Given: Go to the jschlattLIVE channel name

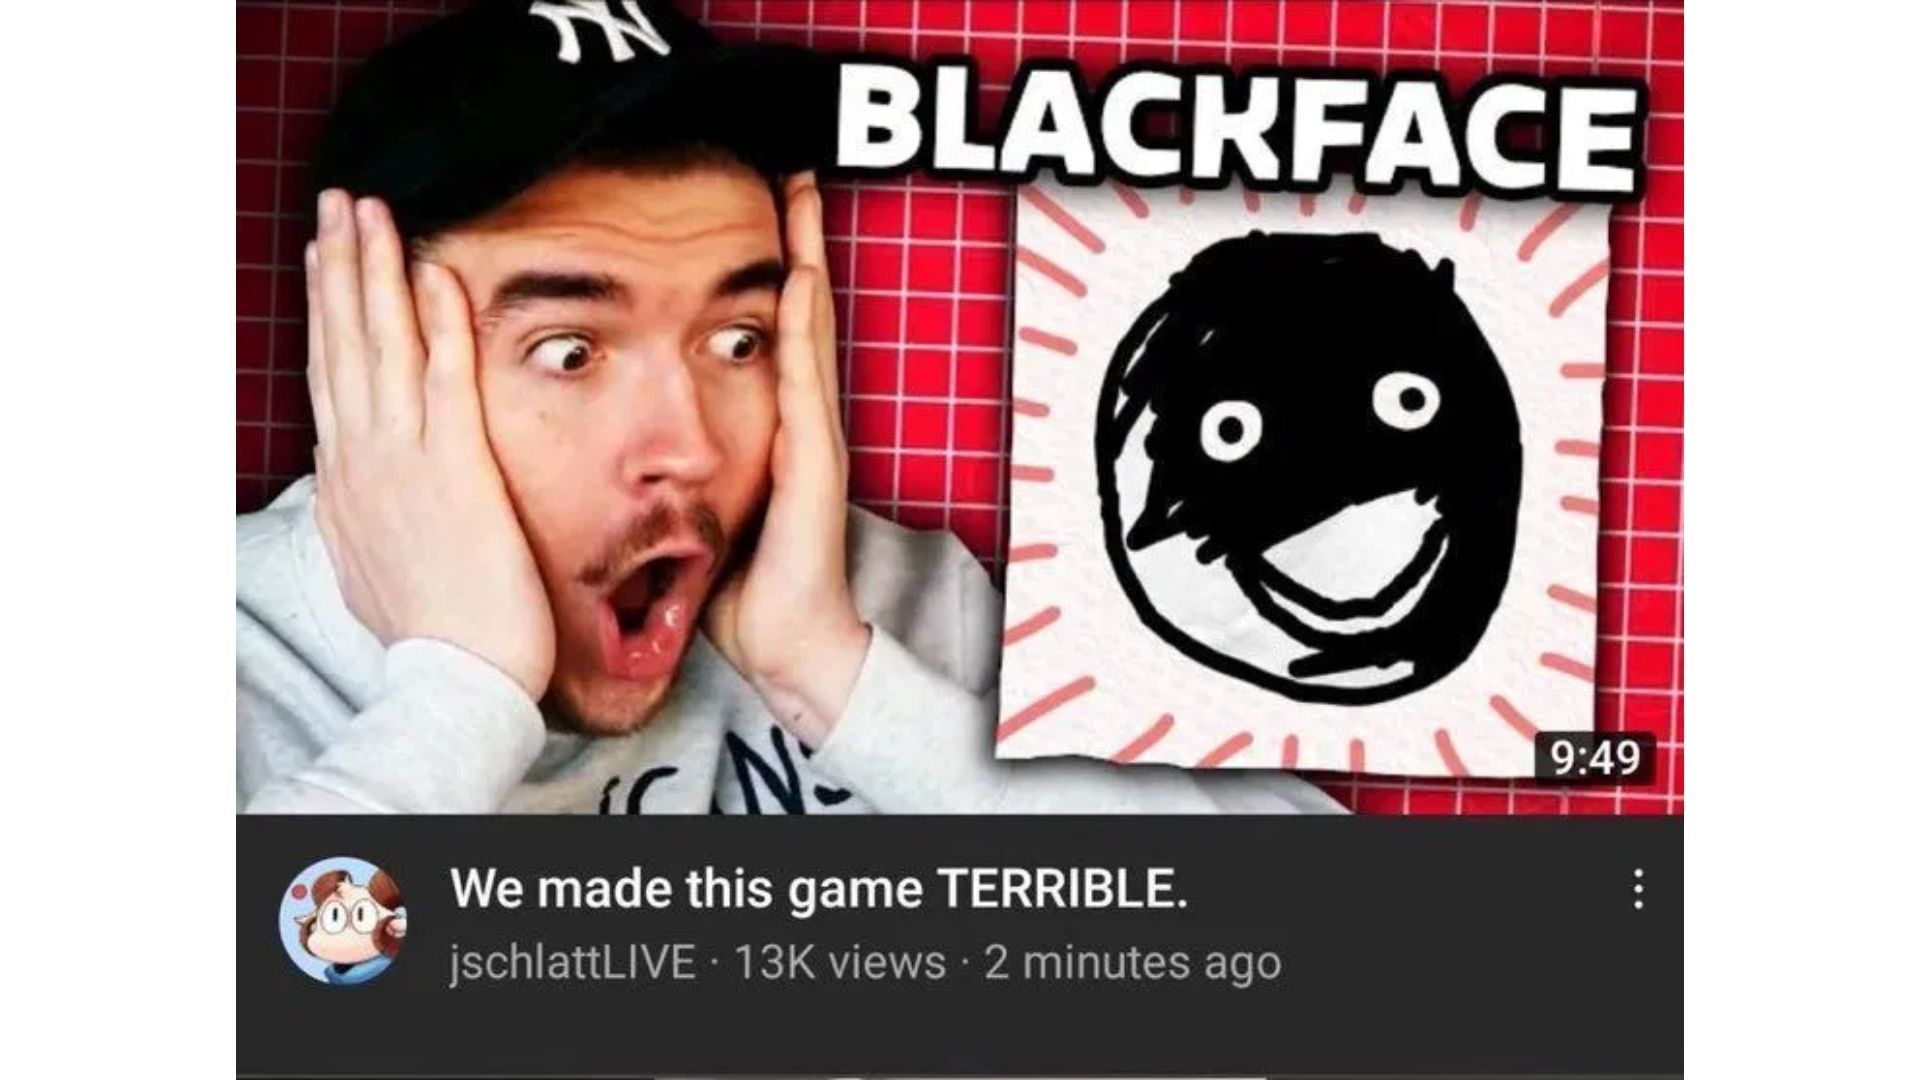Looking at the screenshot, I should point(573,962).
